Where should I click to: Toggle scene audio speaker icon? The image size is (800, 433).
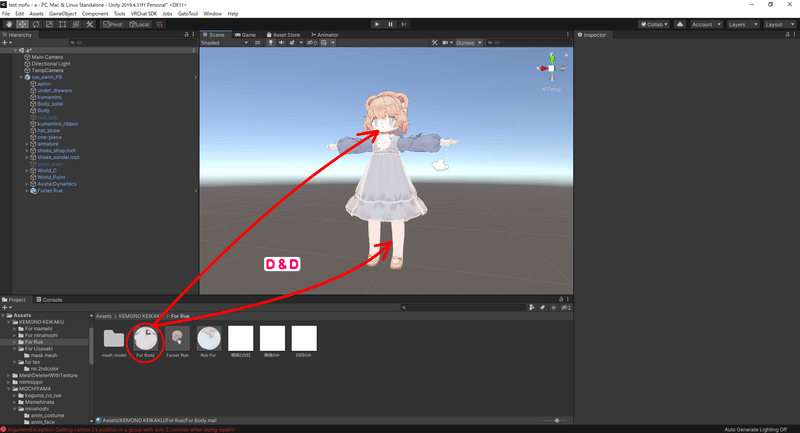[x=281, y=43]
